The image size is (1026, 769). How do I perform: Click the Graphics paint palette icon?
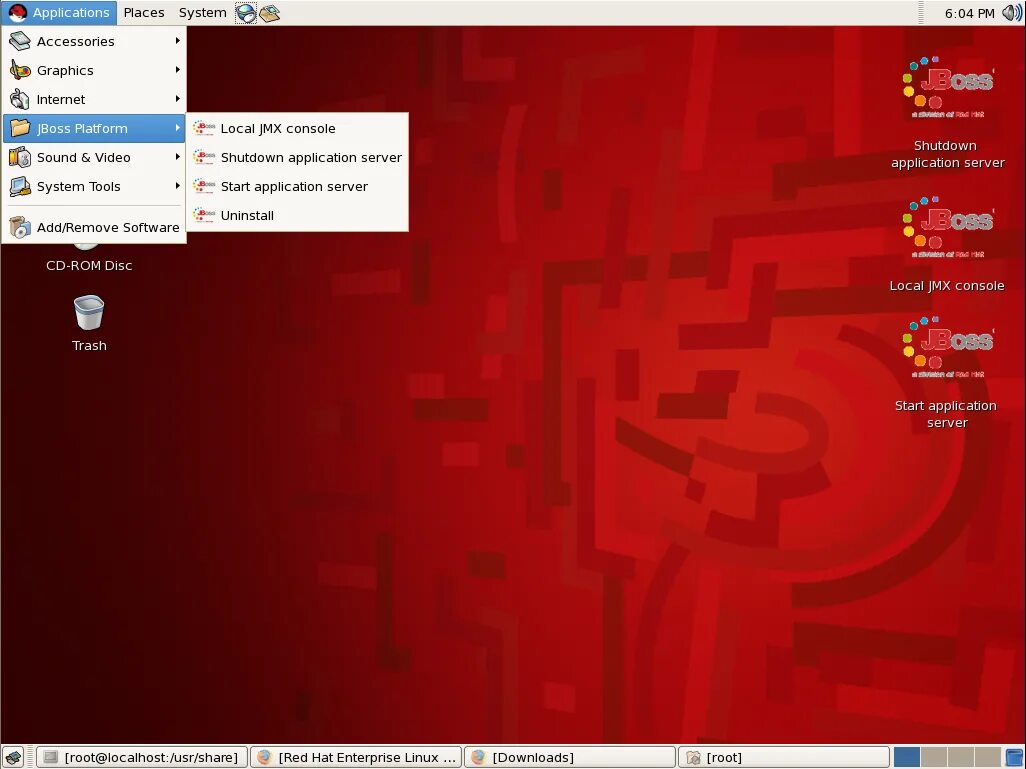click(20, 70)
